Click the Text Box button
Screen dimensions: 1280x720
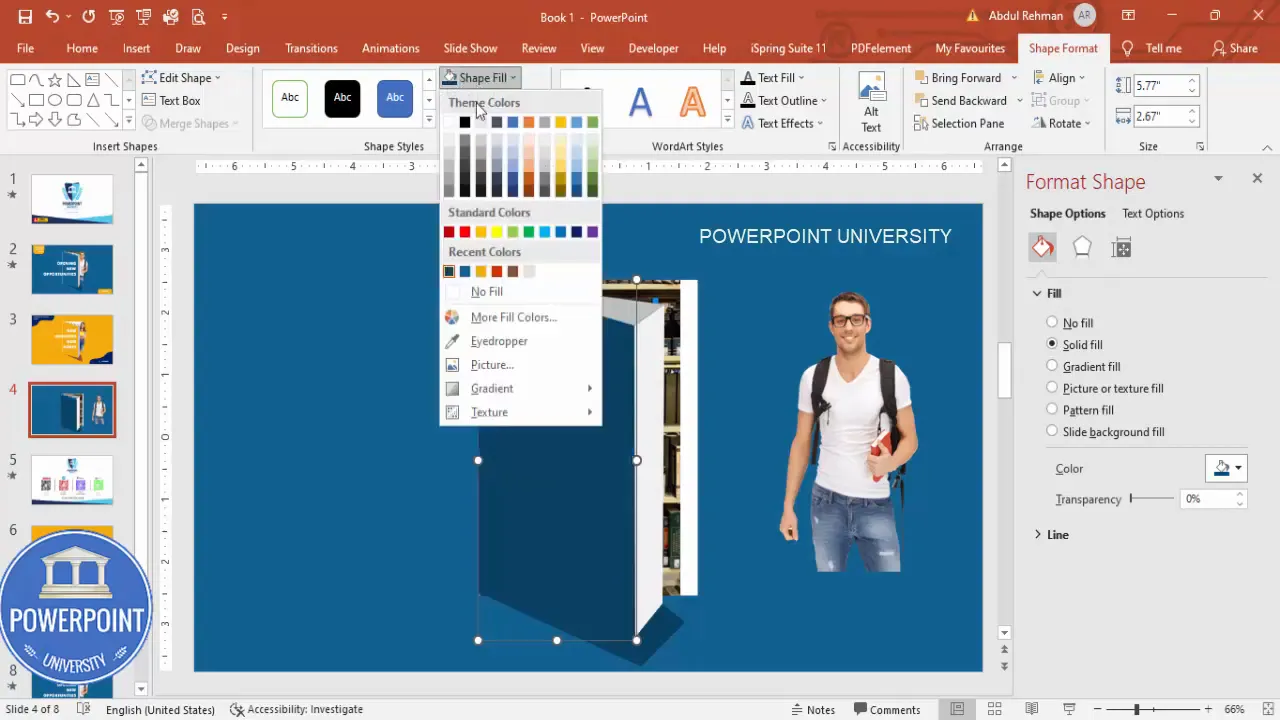tap(171, 100)
